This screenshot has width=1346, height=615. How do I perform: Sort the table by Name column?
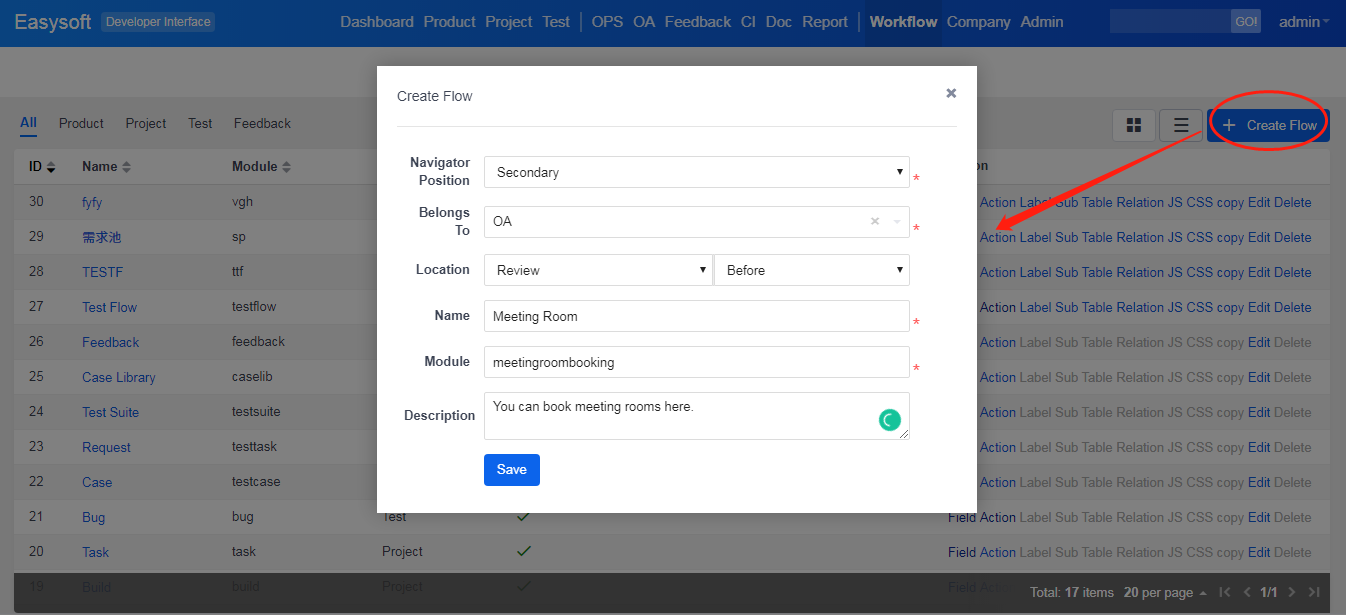tap(106, 166)
